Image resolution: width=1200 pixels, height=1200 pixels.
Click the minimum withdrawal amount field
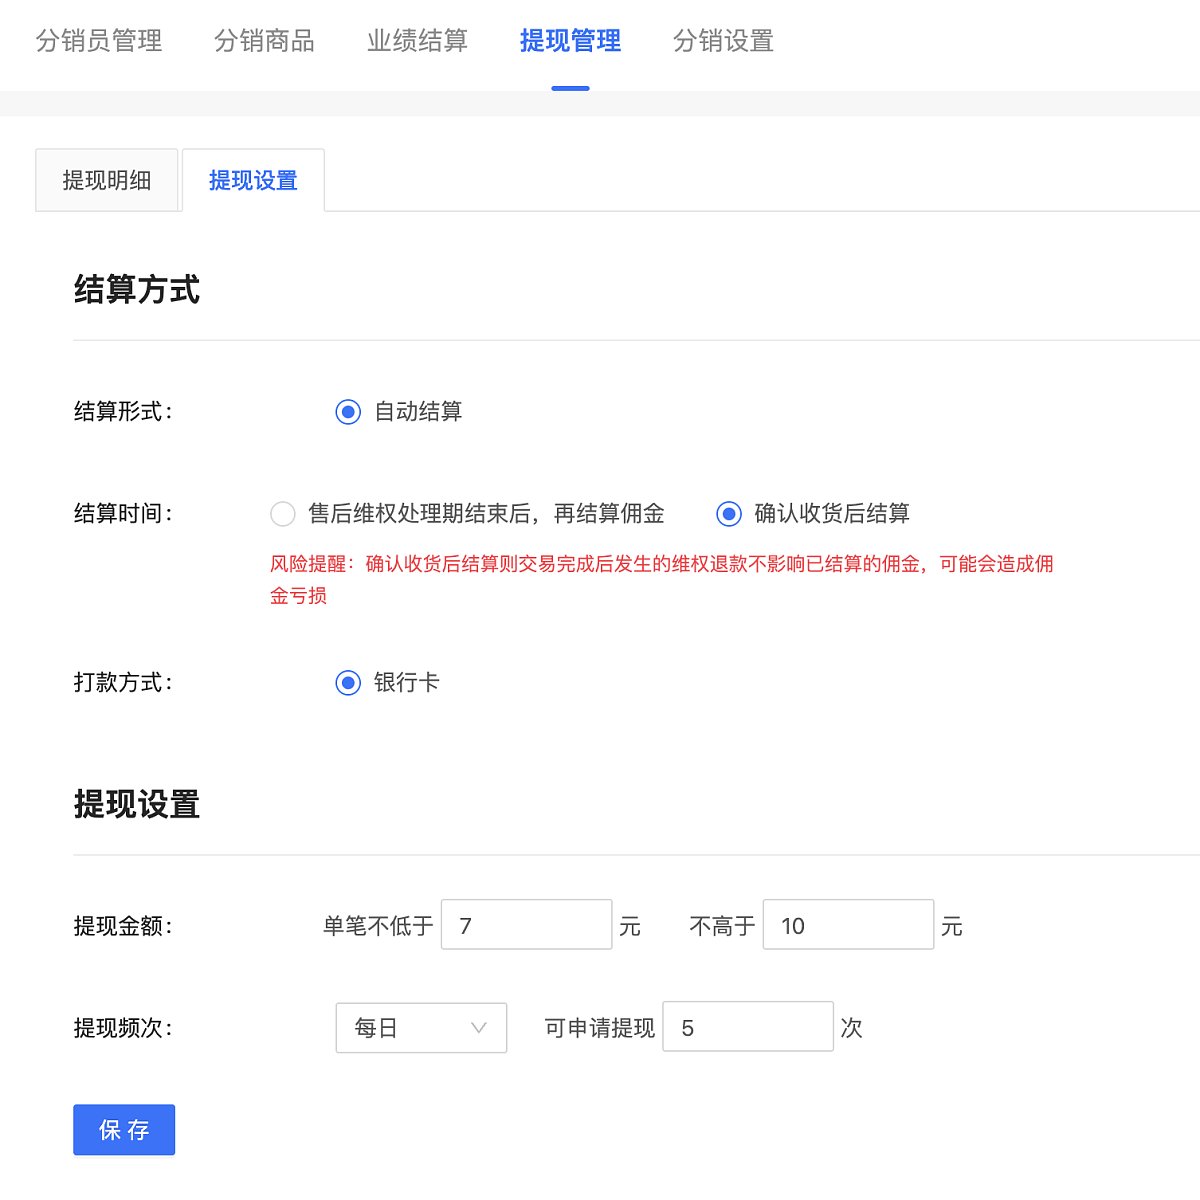click(526, 925)
